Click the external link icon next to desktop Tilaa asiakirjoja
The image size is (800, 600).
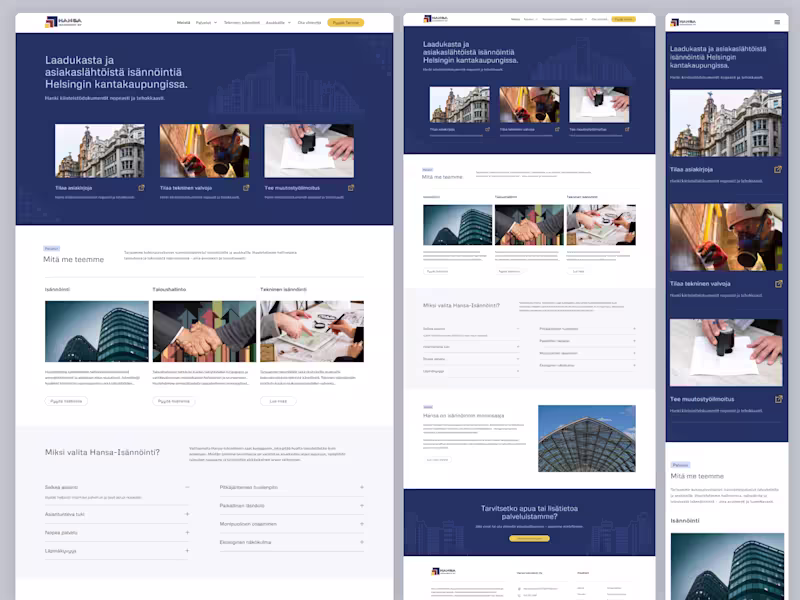pos(141,188)
